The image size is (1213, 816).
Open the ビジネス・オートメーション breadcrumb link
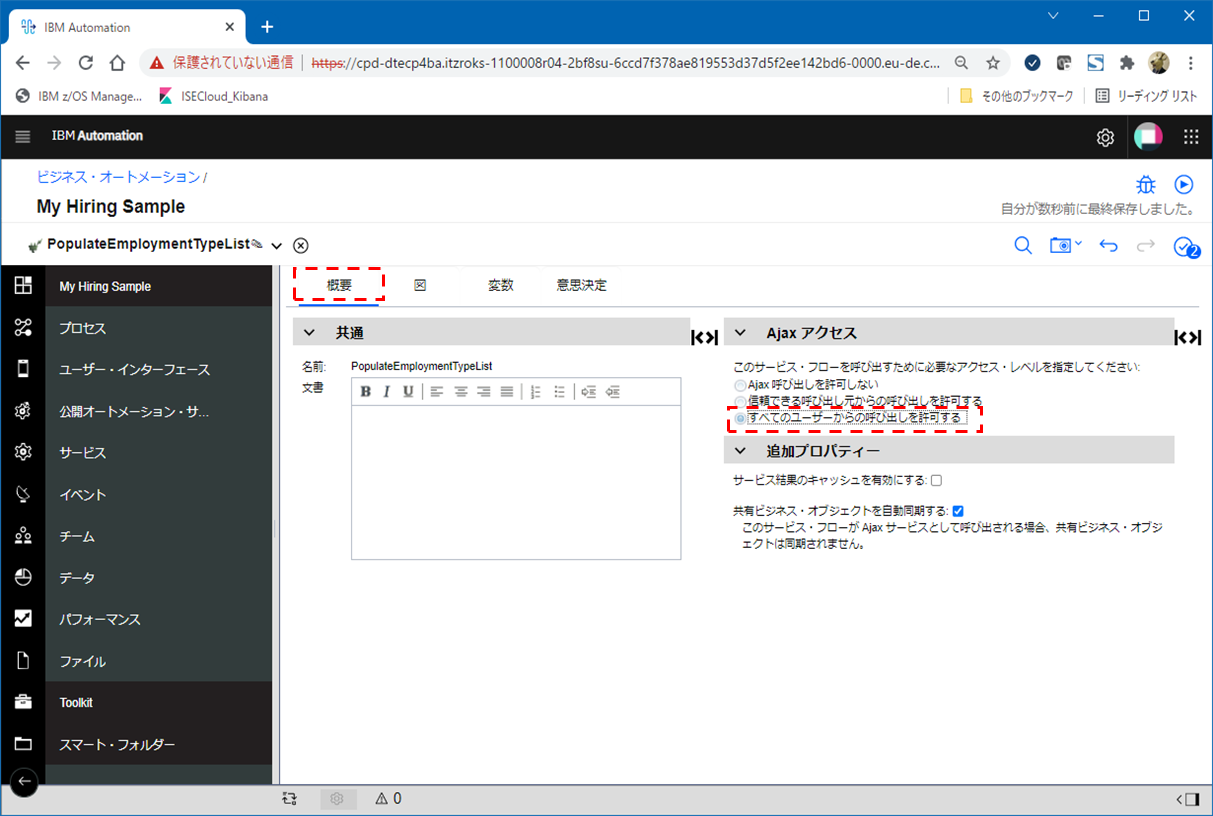[119, 177]
